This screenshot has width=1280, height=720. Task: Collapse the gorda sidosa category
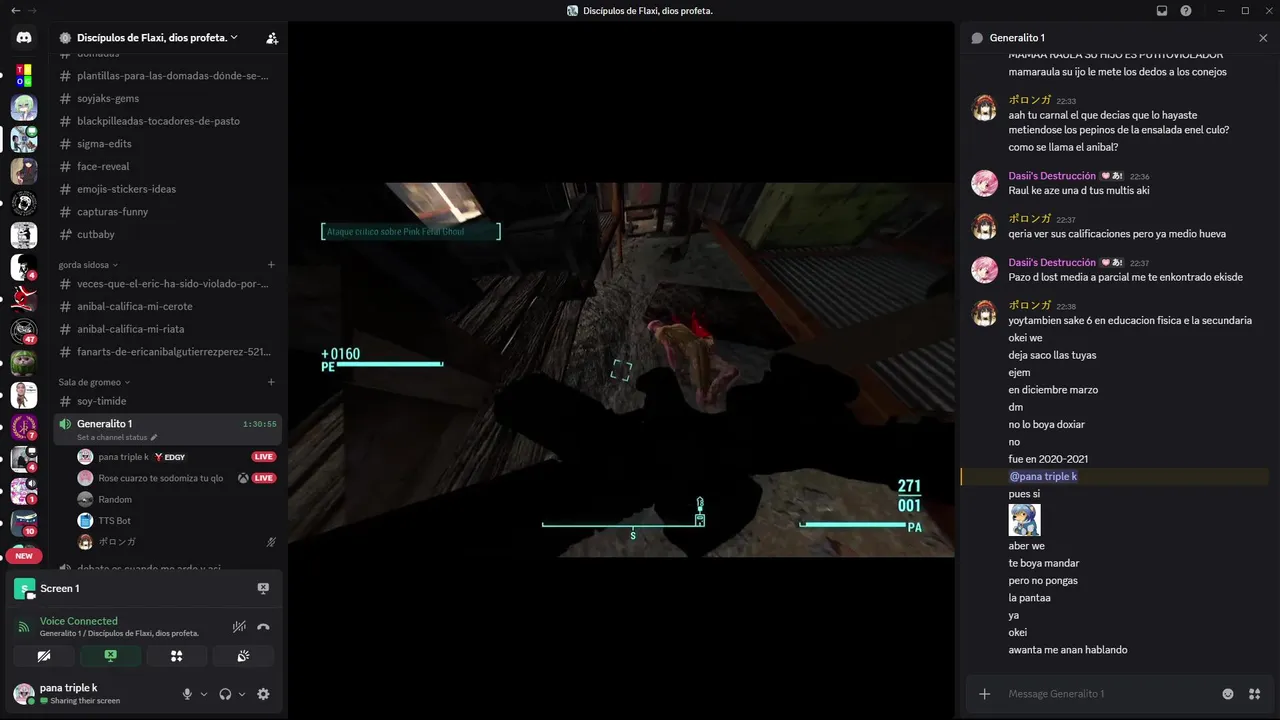tap(88, 265)
